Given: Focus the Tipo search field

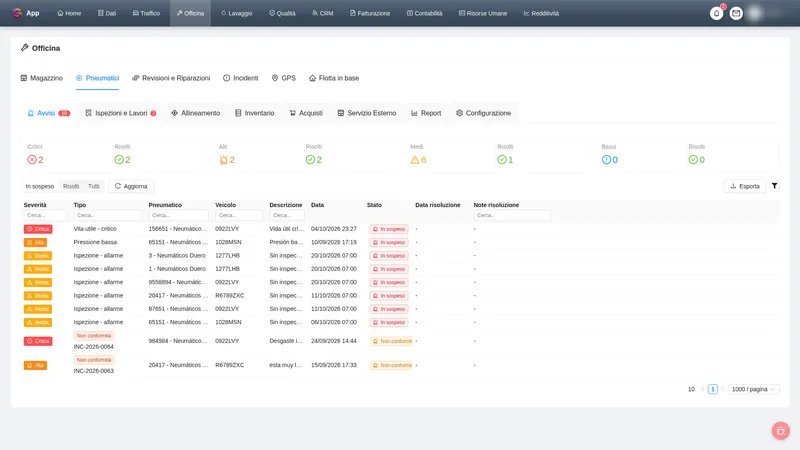Looking at the screenshot, I should (x=108, y=215).
